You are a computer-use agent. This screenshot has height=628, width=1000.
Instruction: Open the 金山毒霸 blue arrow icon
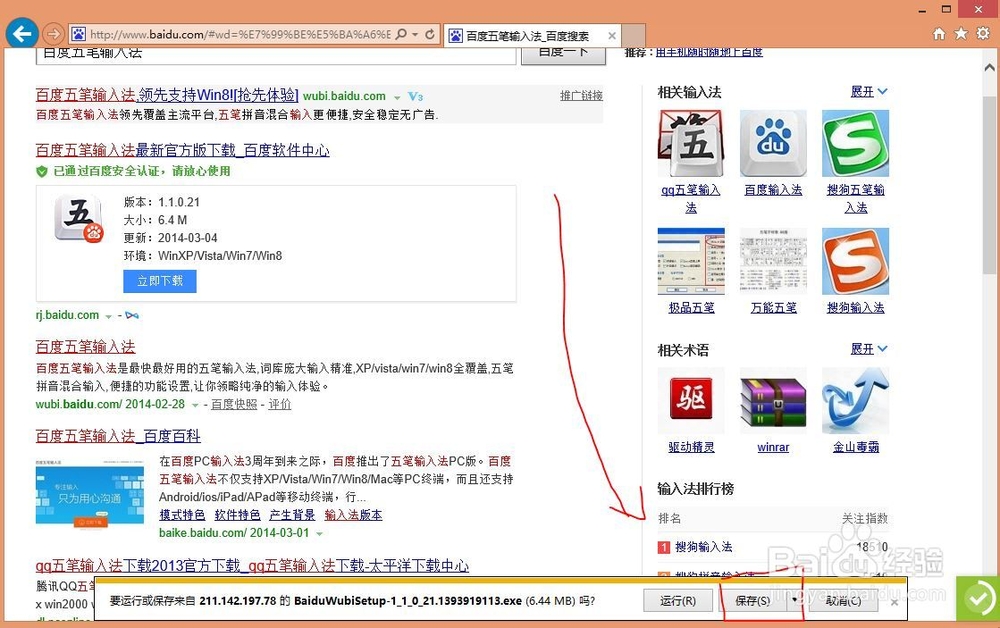click(855, 400)
